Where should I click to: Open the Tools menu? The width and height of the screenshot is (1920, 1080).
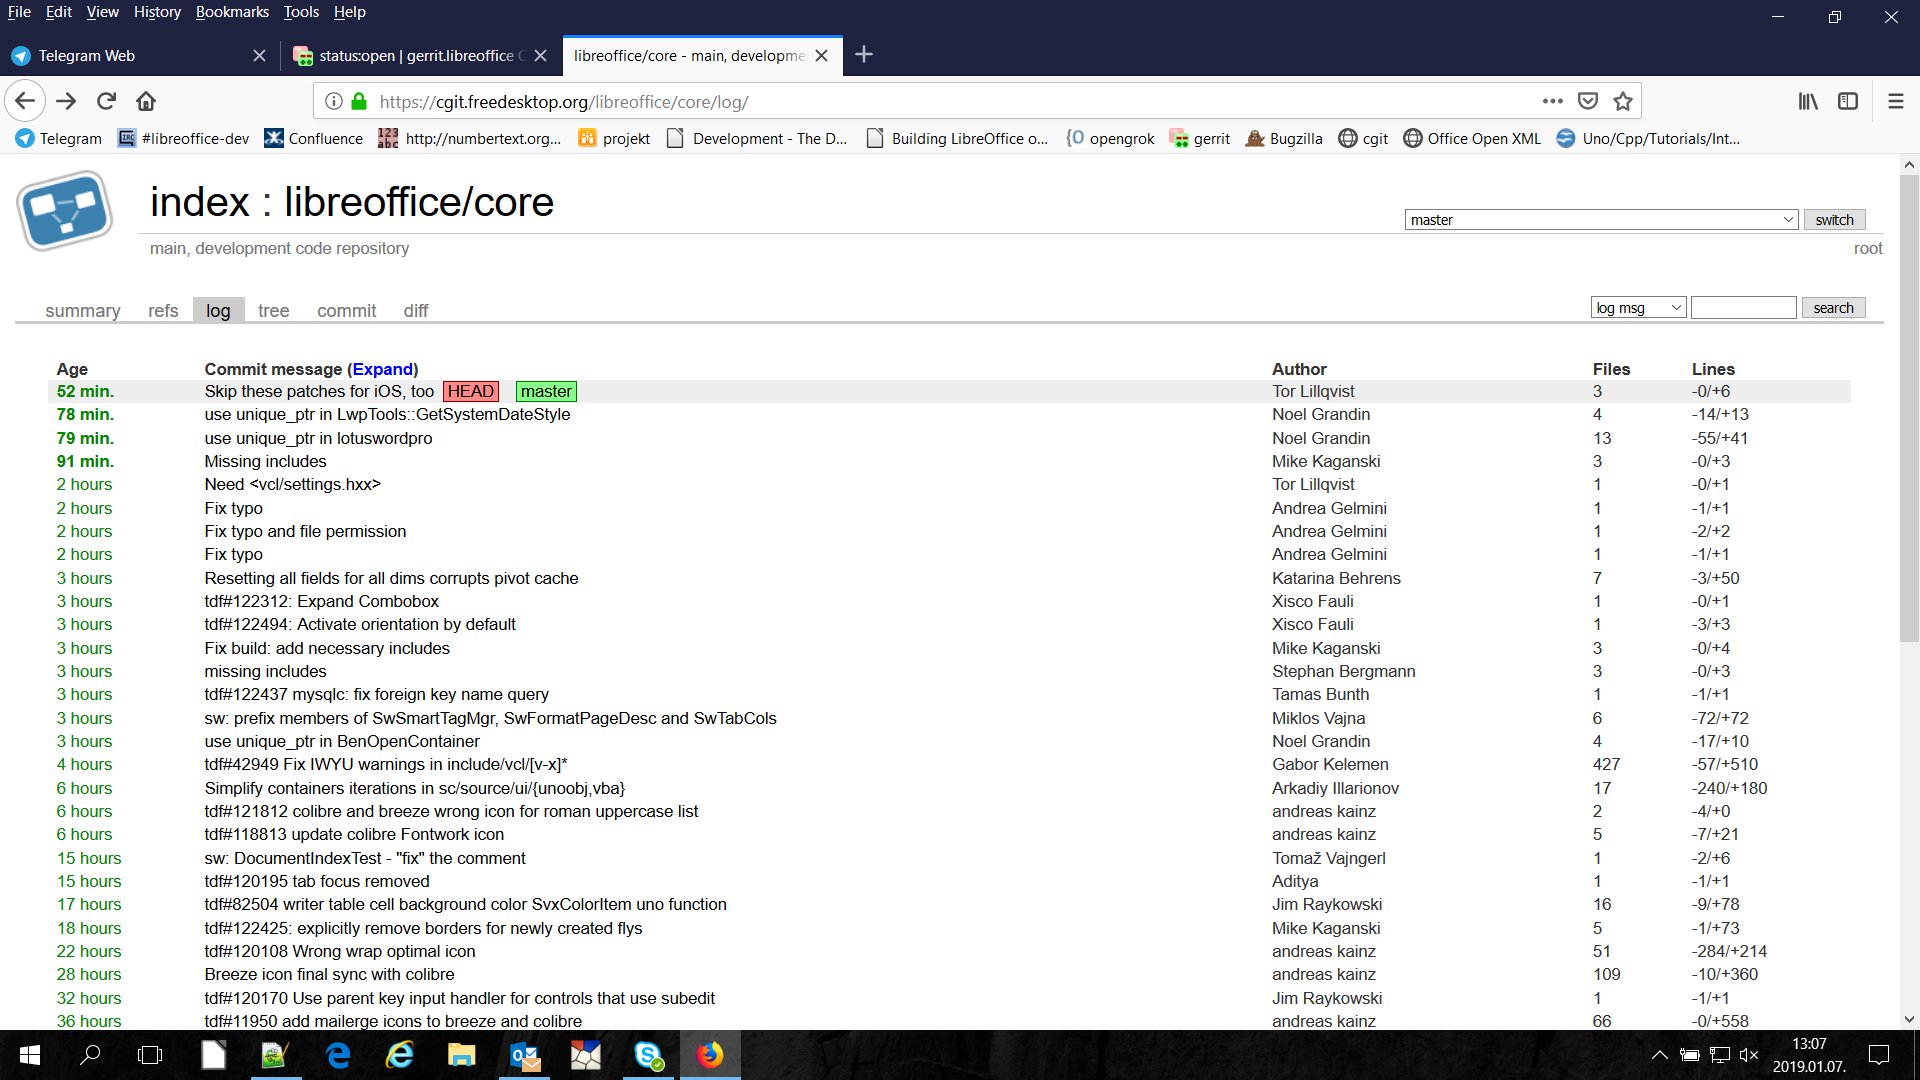pos(301,12)
